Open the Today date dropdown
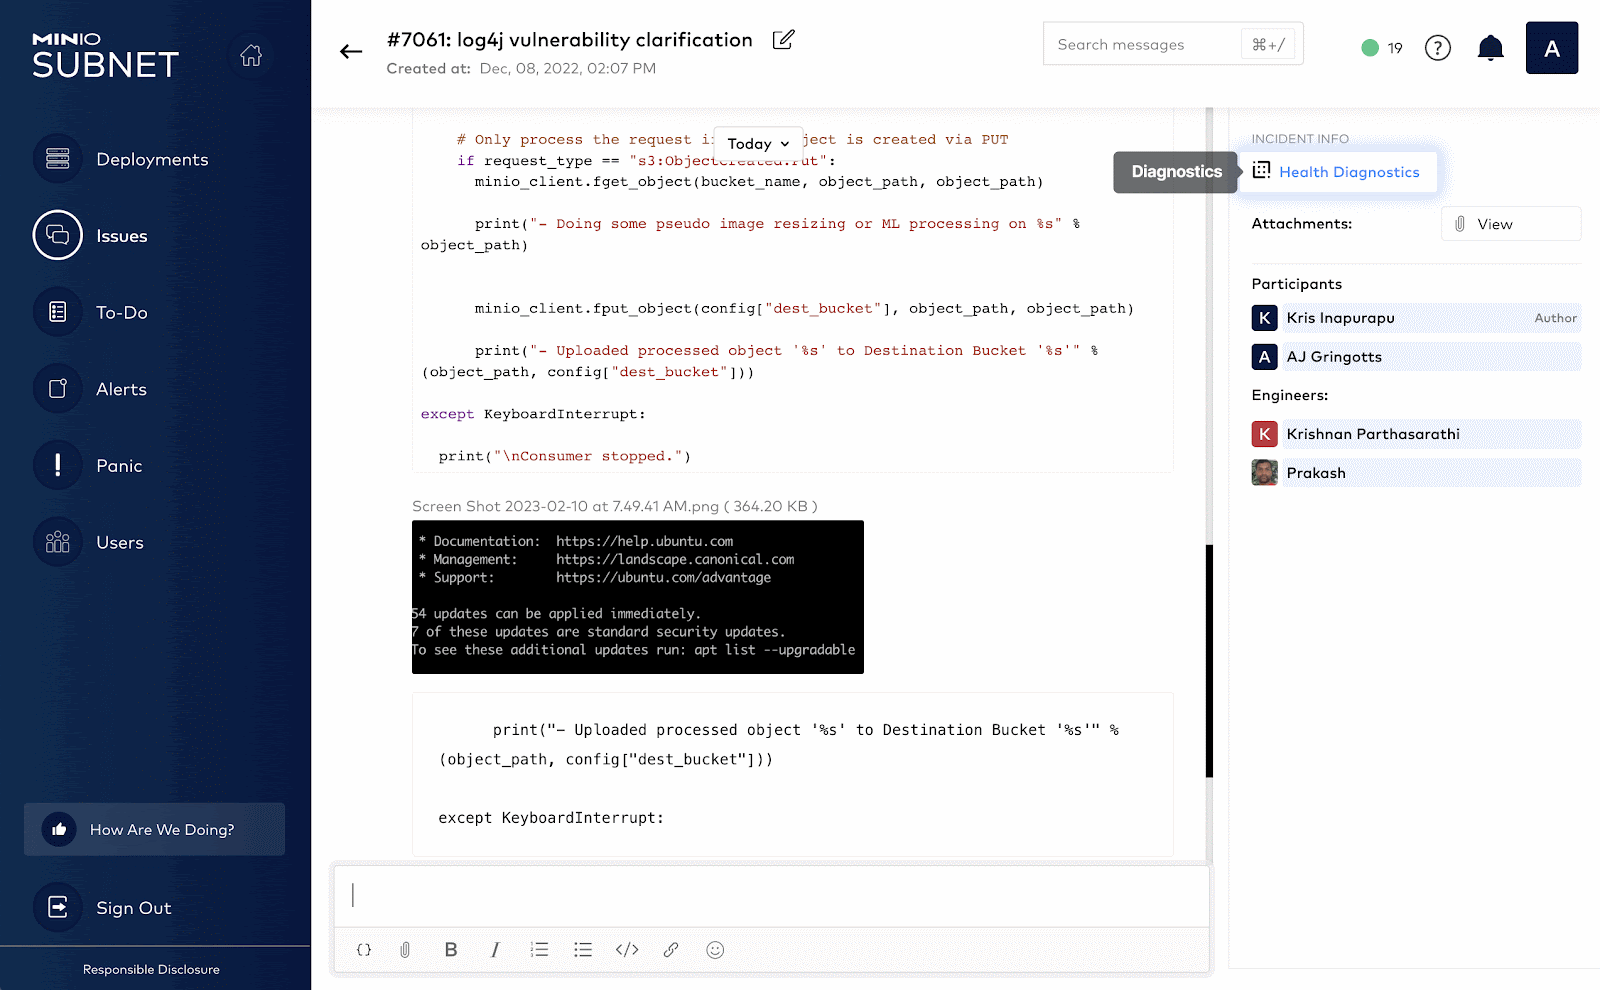 click(x=757, y=143)
